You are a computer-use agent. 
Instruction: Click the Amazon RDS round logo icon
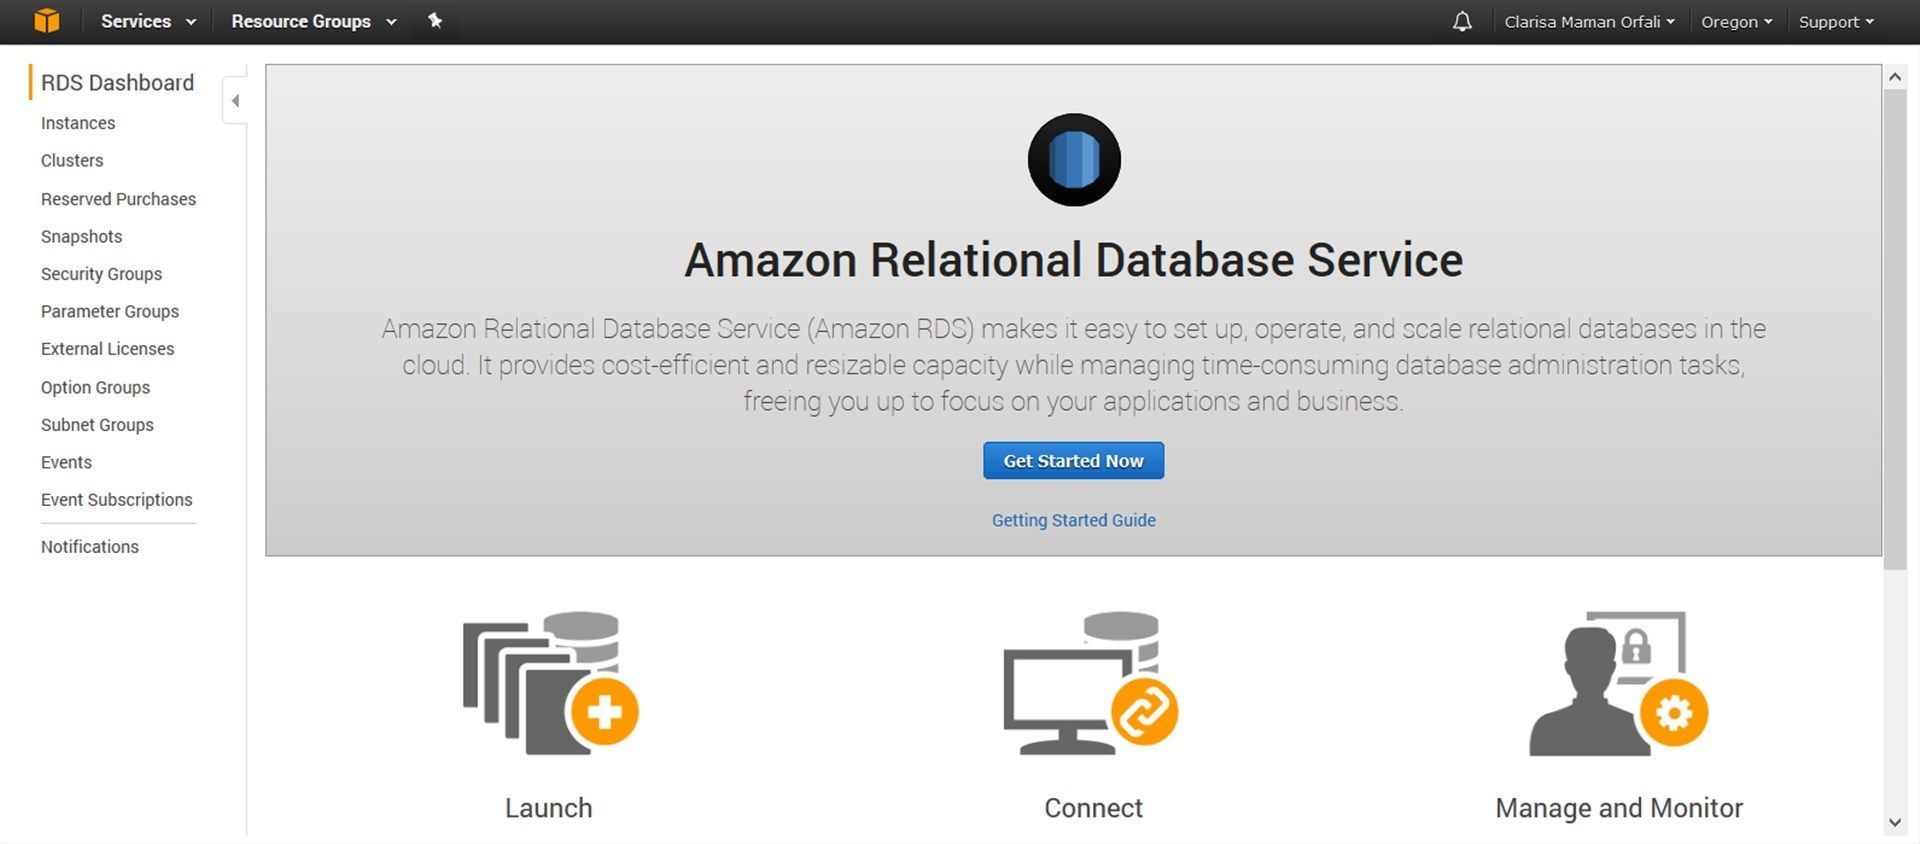tap(1074, 160)
